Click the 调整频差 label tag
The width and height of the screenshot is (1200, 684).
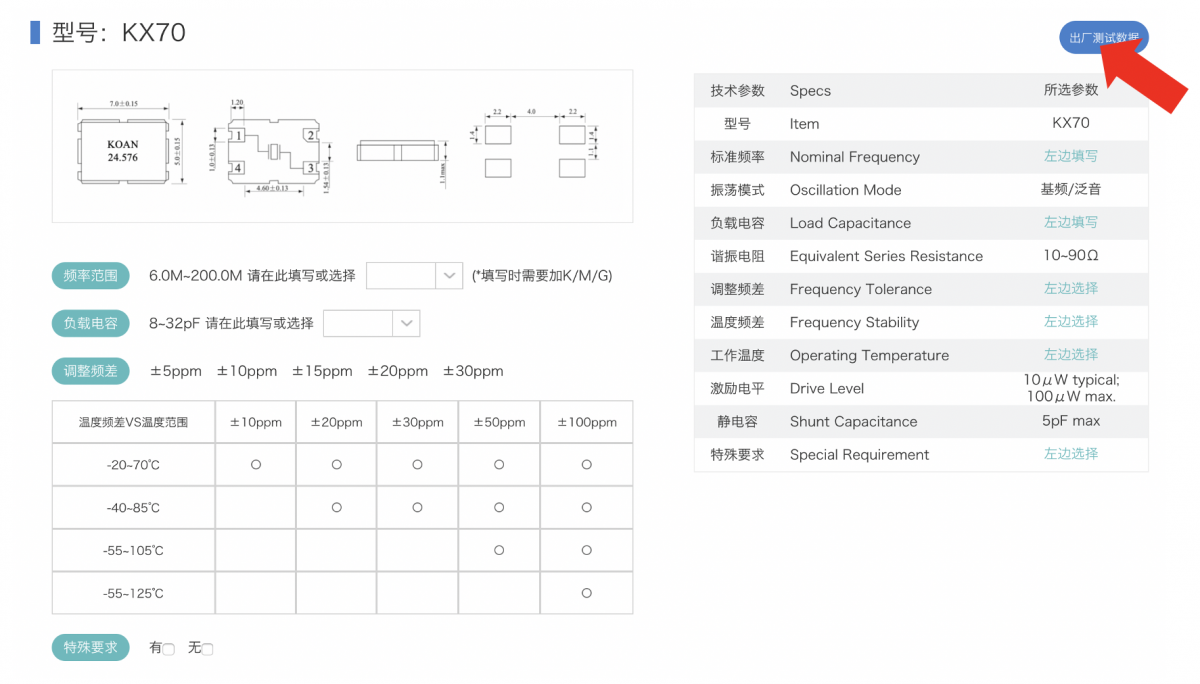tap(91, 371)
